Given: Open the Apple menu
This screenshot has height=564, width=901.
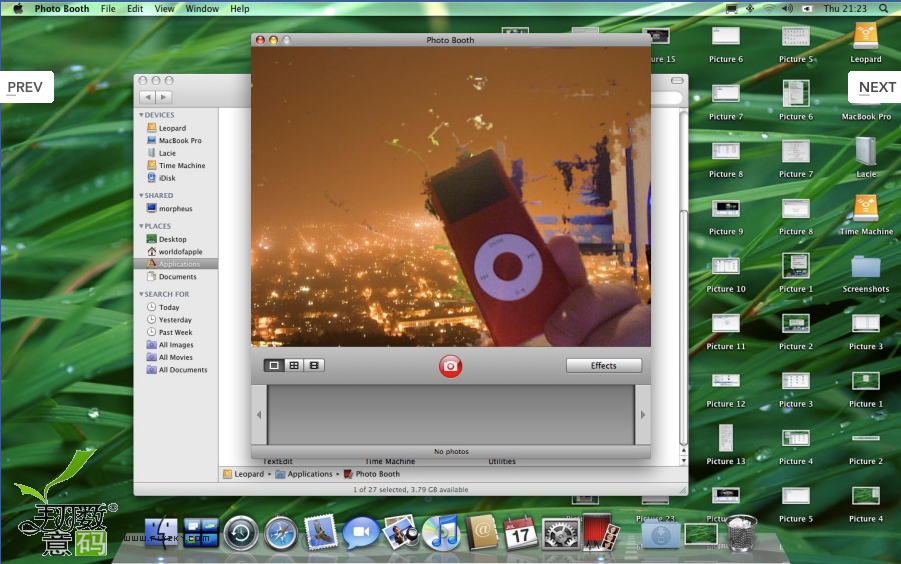Looking at the screenshot, I should [18, 9].
